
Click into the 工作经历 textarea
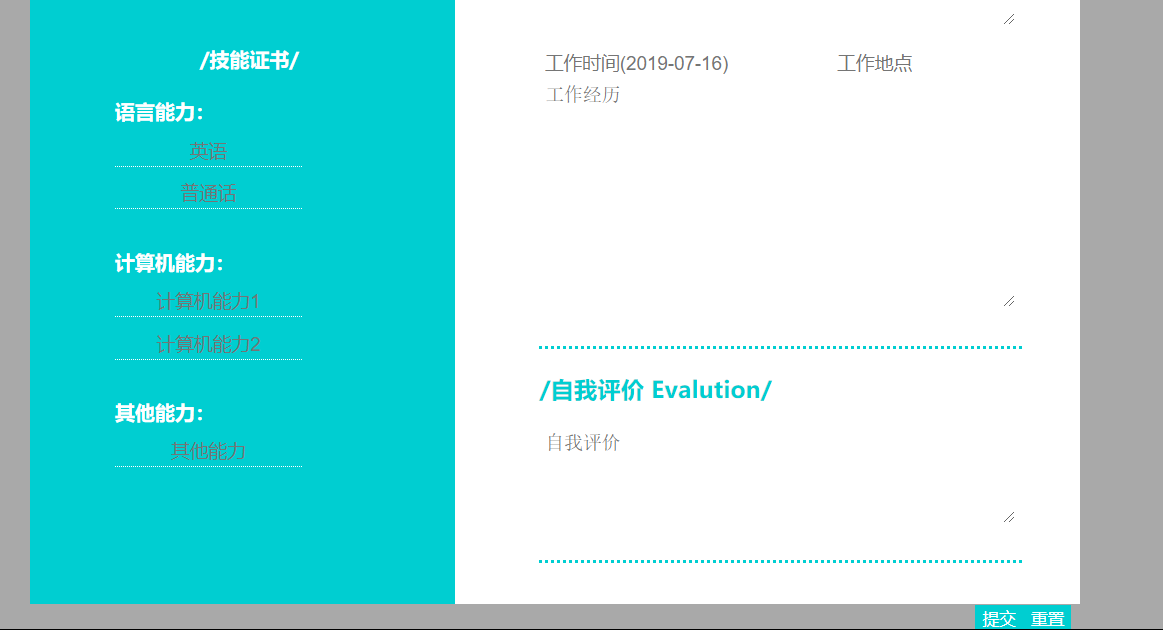tap(779, 194)
